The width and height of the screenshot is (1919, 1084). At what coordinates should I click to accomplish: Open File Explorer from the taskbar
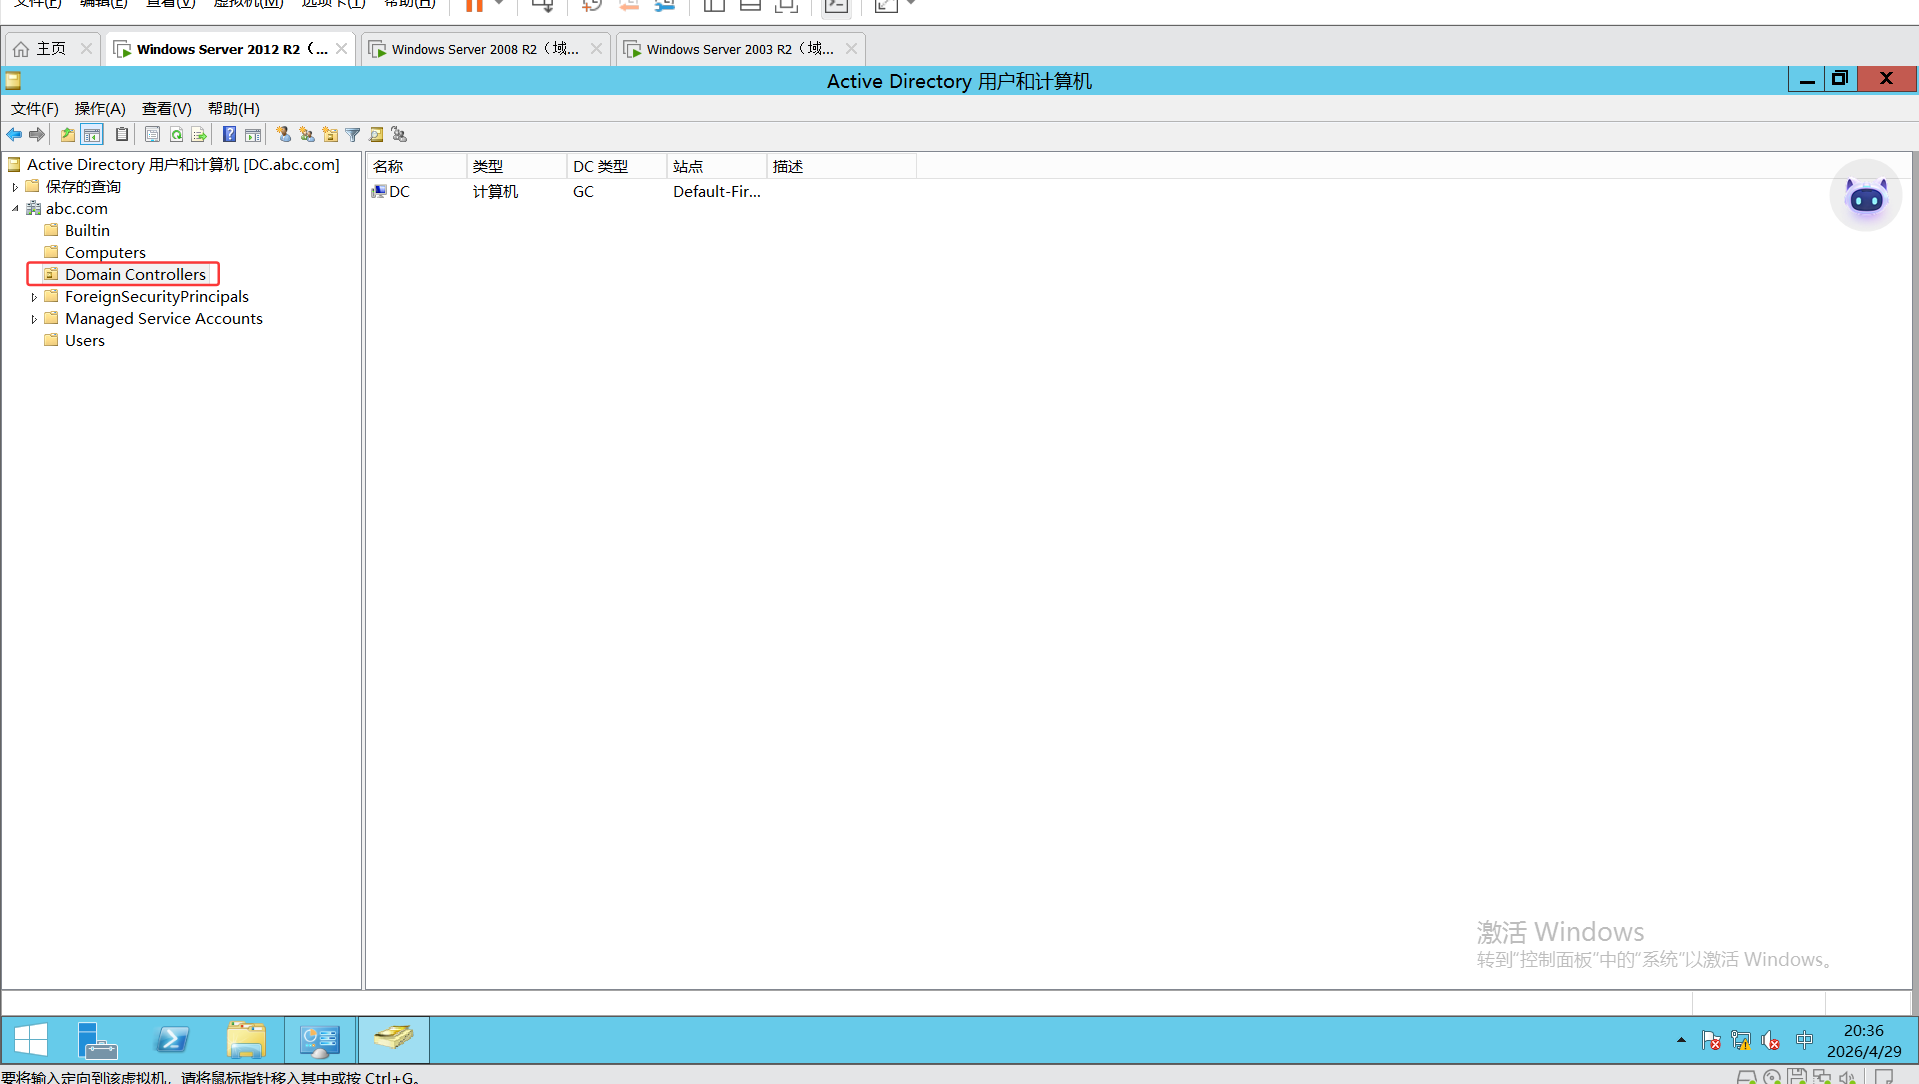(246, 1040)
